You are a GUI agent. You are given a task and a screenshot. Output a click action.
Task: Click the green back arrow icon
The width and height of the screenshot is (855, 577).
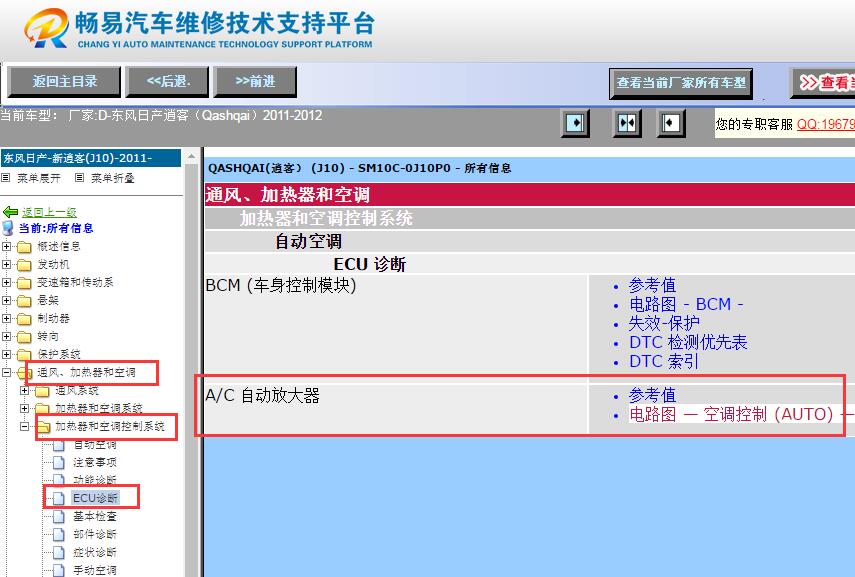click(10, 212)
